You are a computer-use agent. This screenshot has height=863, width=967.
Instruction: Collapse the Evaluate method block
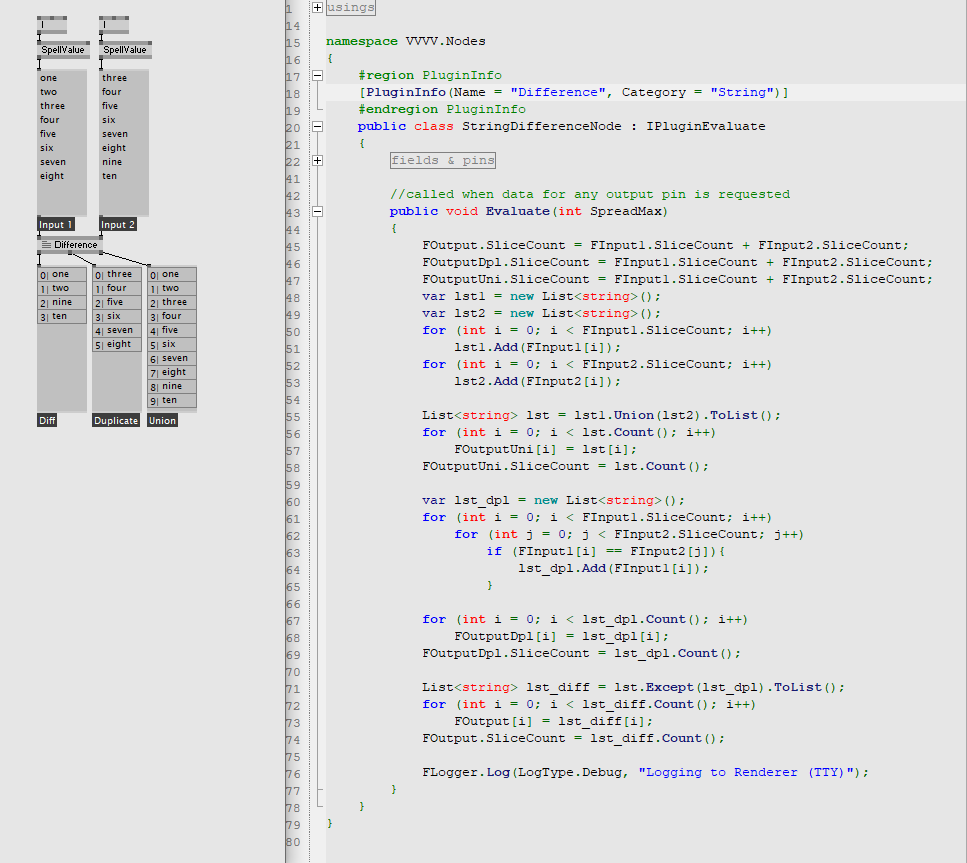coord(317,212)
